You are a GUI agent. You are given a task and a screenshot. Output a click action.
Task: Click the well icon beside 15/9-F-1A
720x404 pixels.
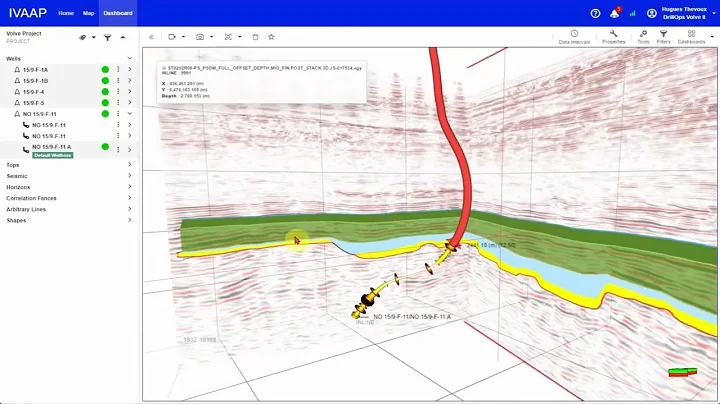[x=17, y=70]
